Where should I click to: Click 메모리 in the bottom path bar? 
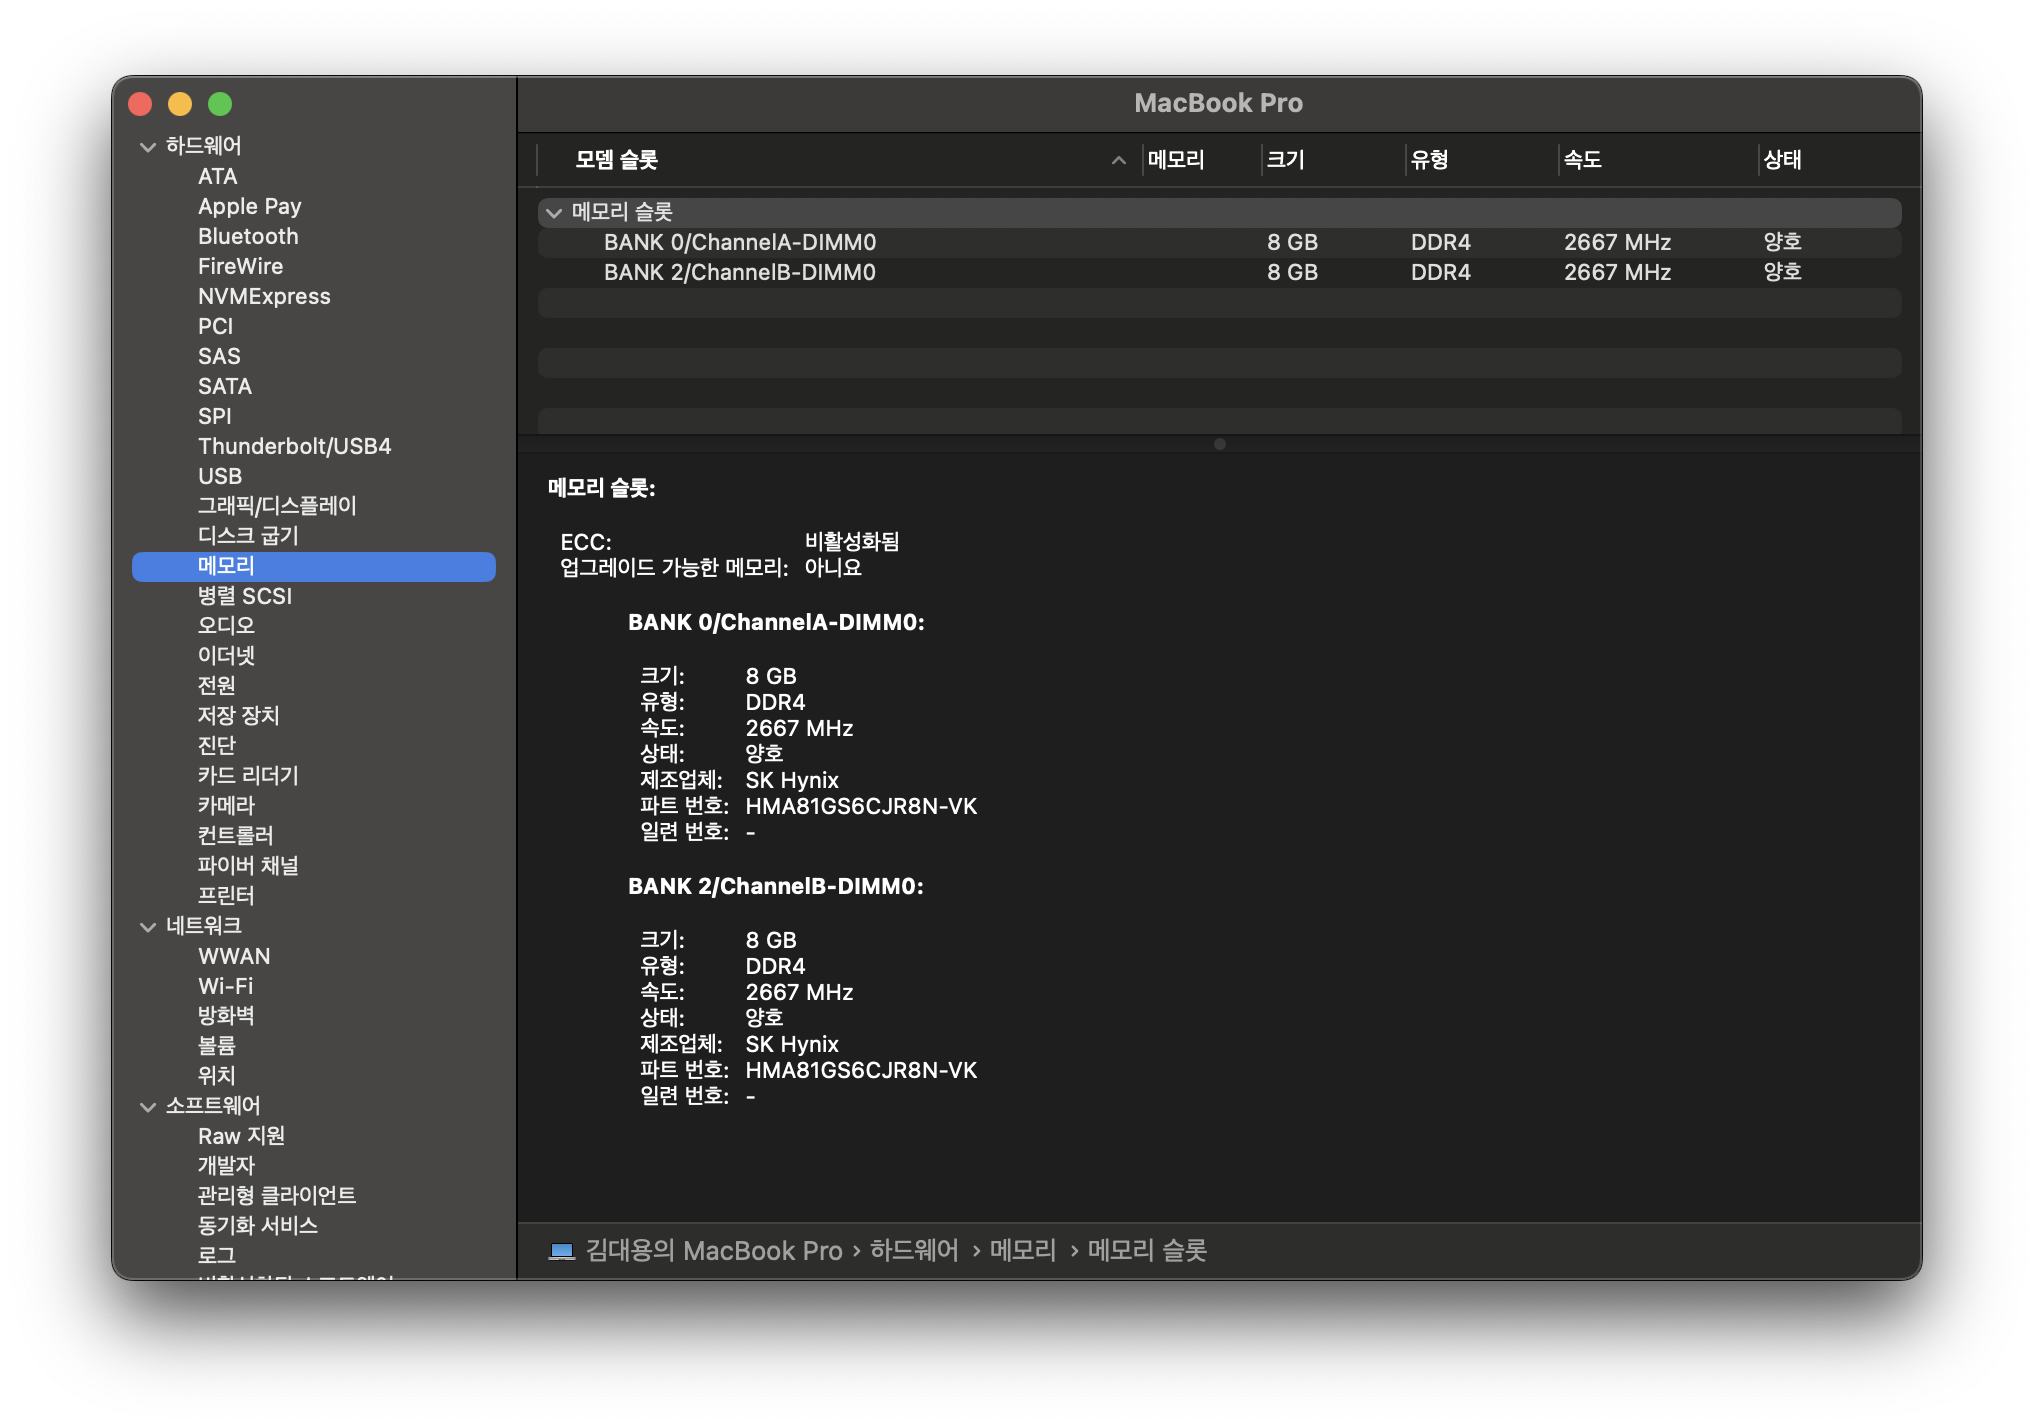1023,1251
